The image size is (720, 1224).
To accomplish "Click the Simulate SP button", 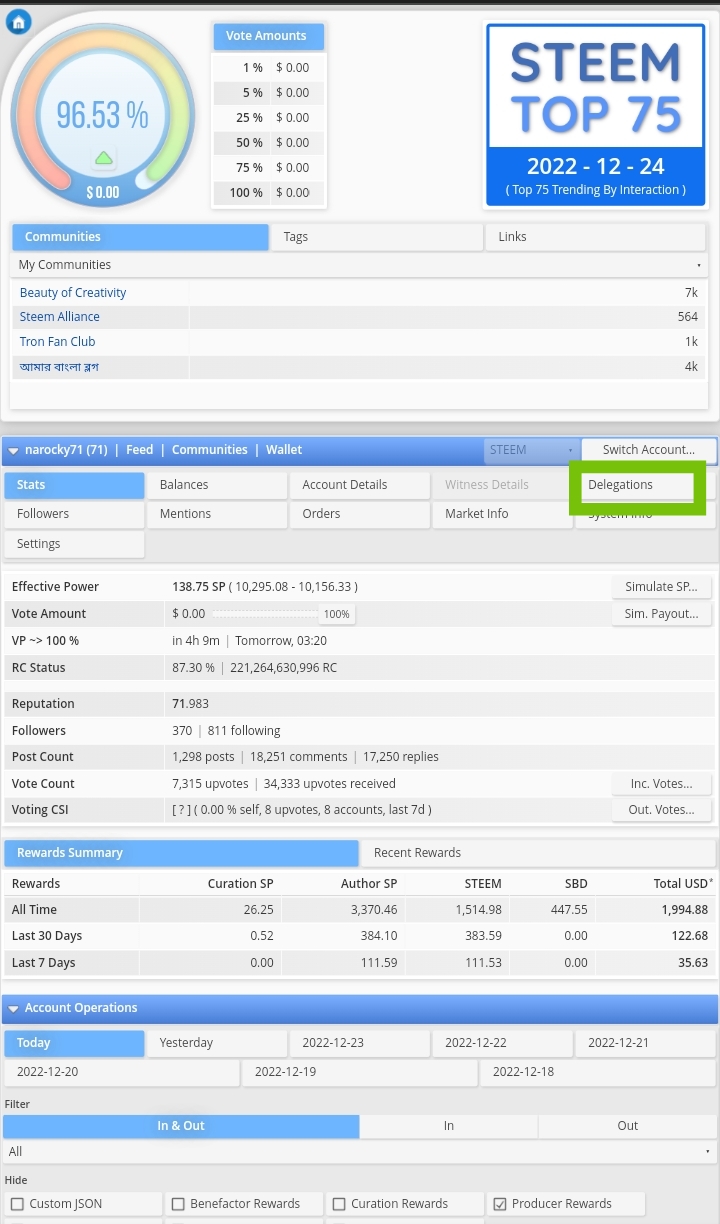I will point(661,587).
